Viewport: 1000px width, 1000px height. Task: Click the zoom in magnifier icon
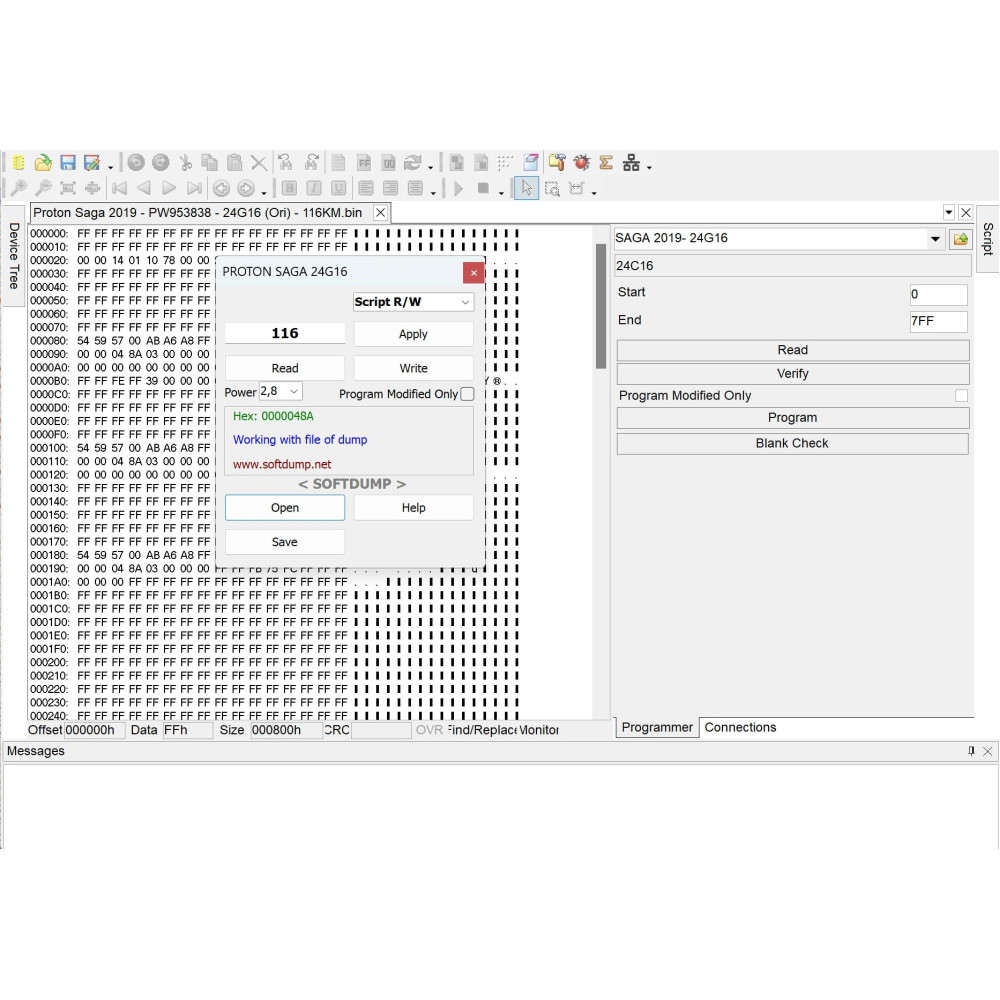point(18,188)
